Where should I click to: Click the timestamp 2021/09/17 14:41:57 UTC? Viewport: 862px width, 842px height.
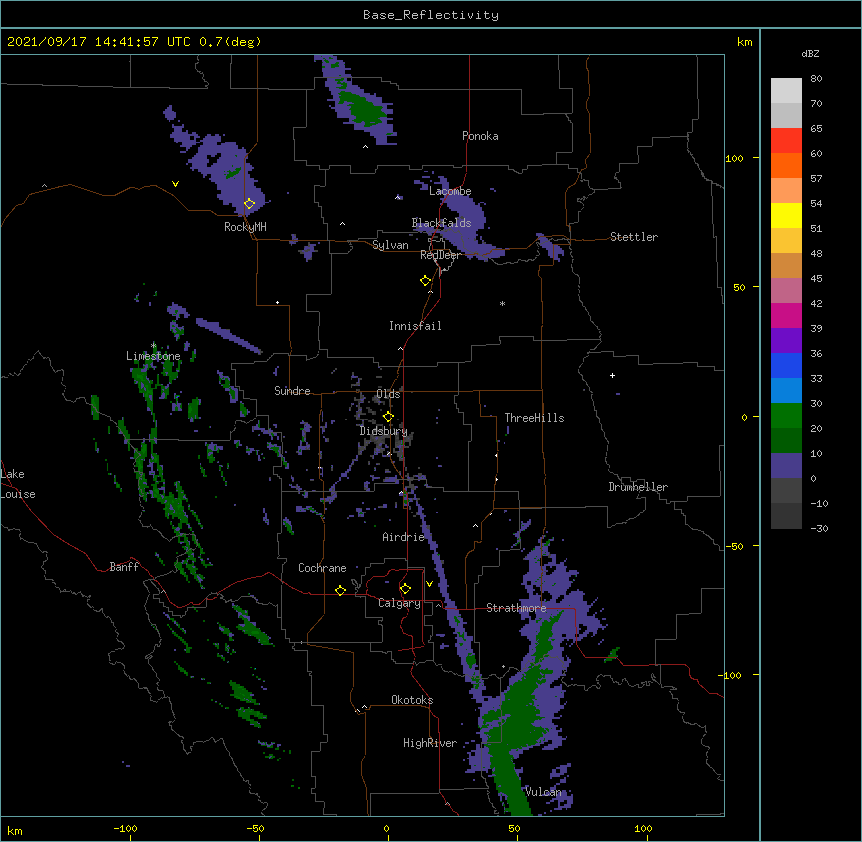tap(99, 42)
